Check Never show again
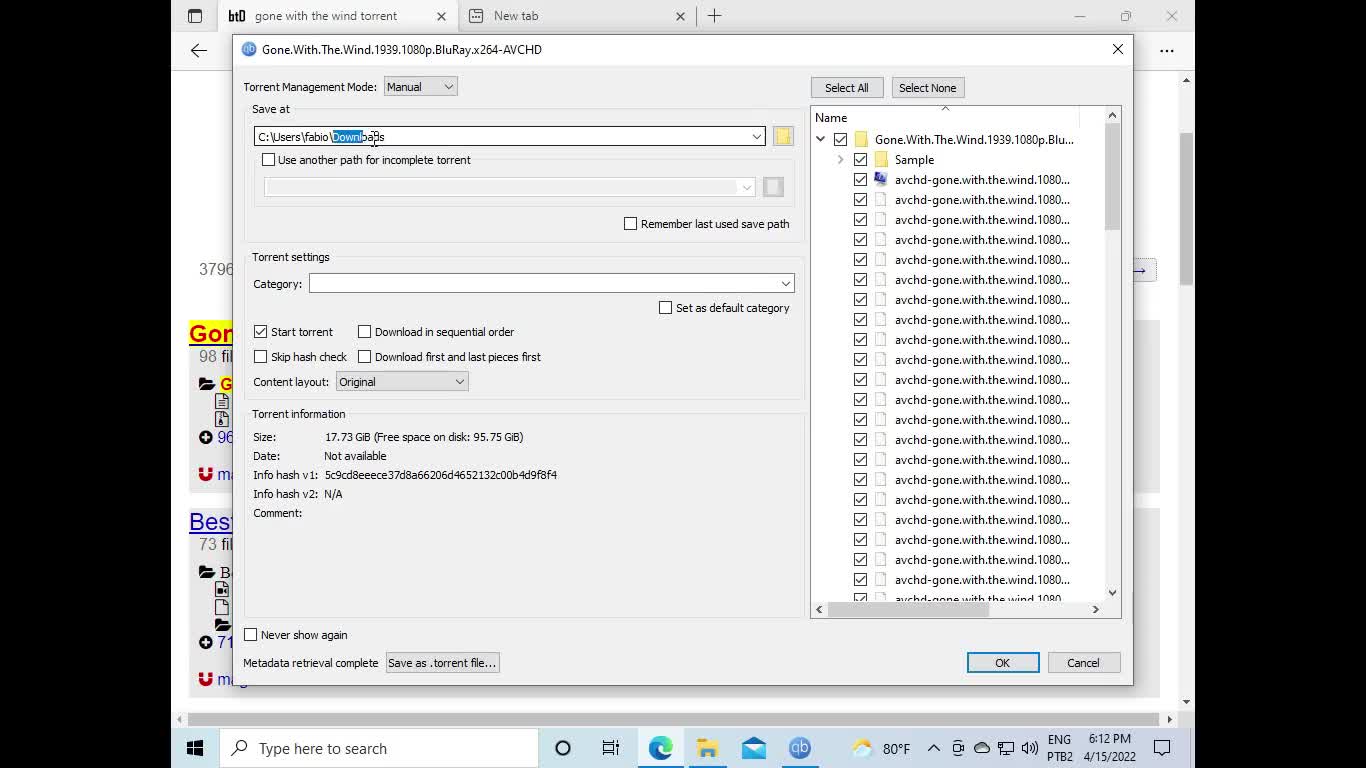Screen dimensions: 1366x768 (x=250, y=635)
